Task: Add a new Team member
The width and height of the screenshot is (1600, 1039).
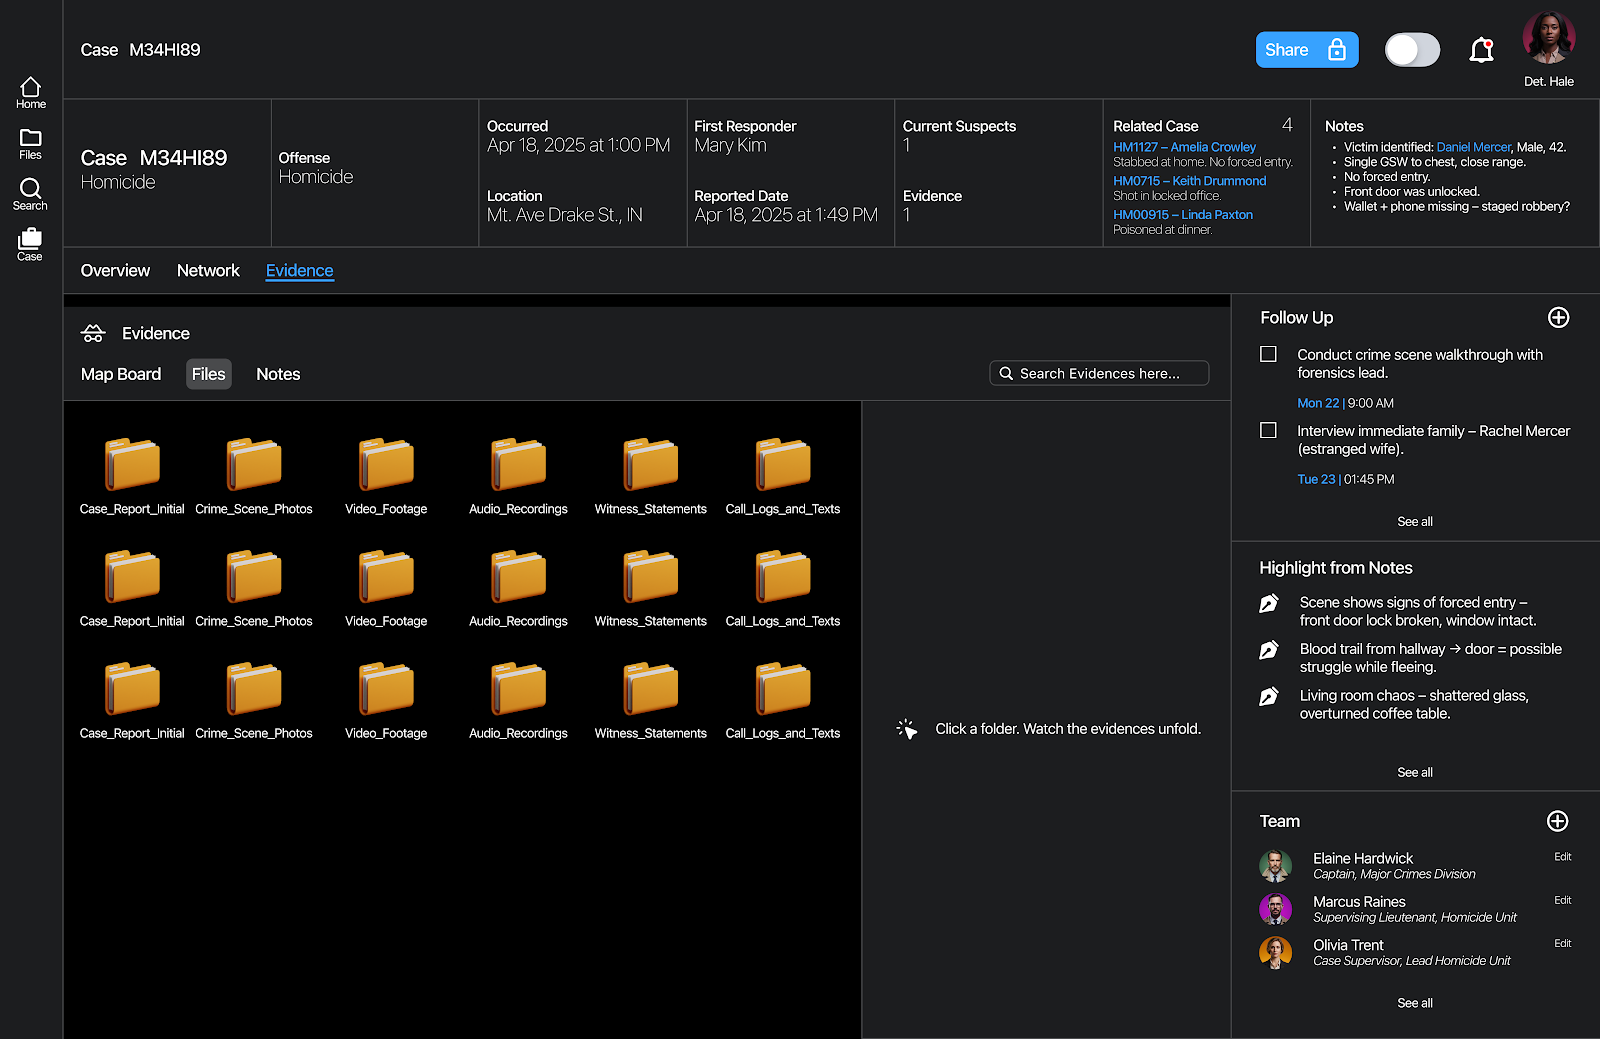Action: click(1557, 821)
